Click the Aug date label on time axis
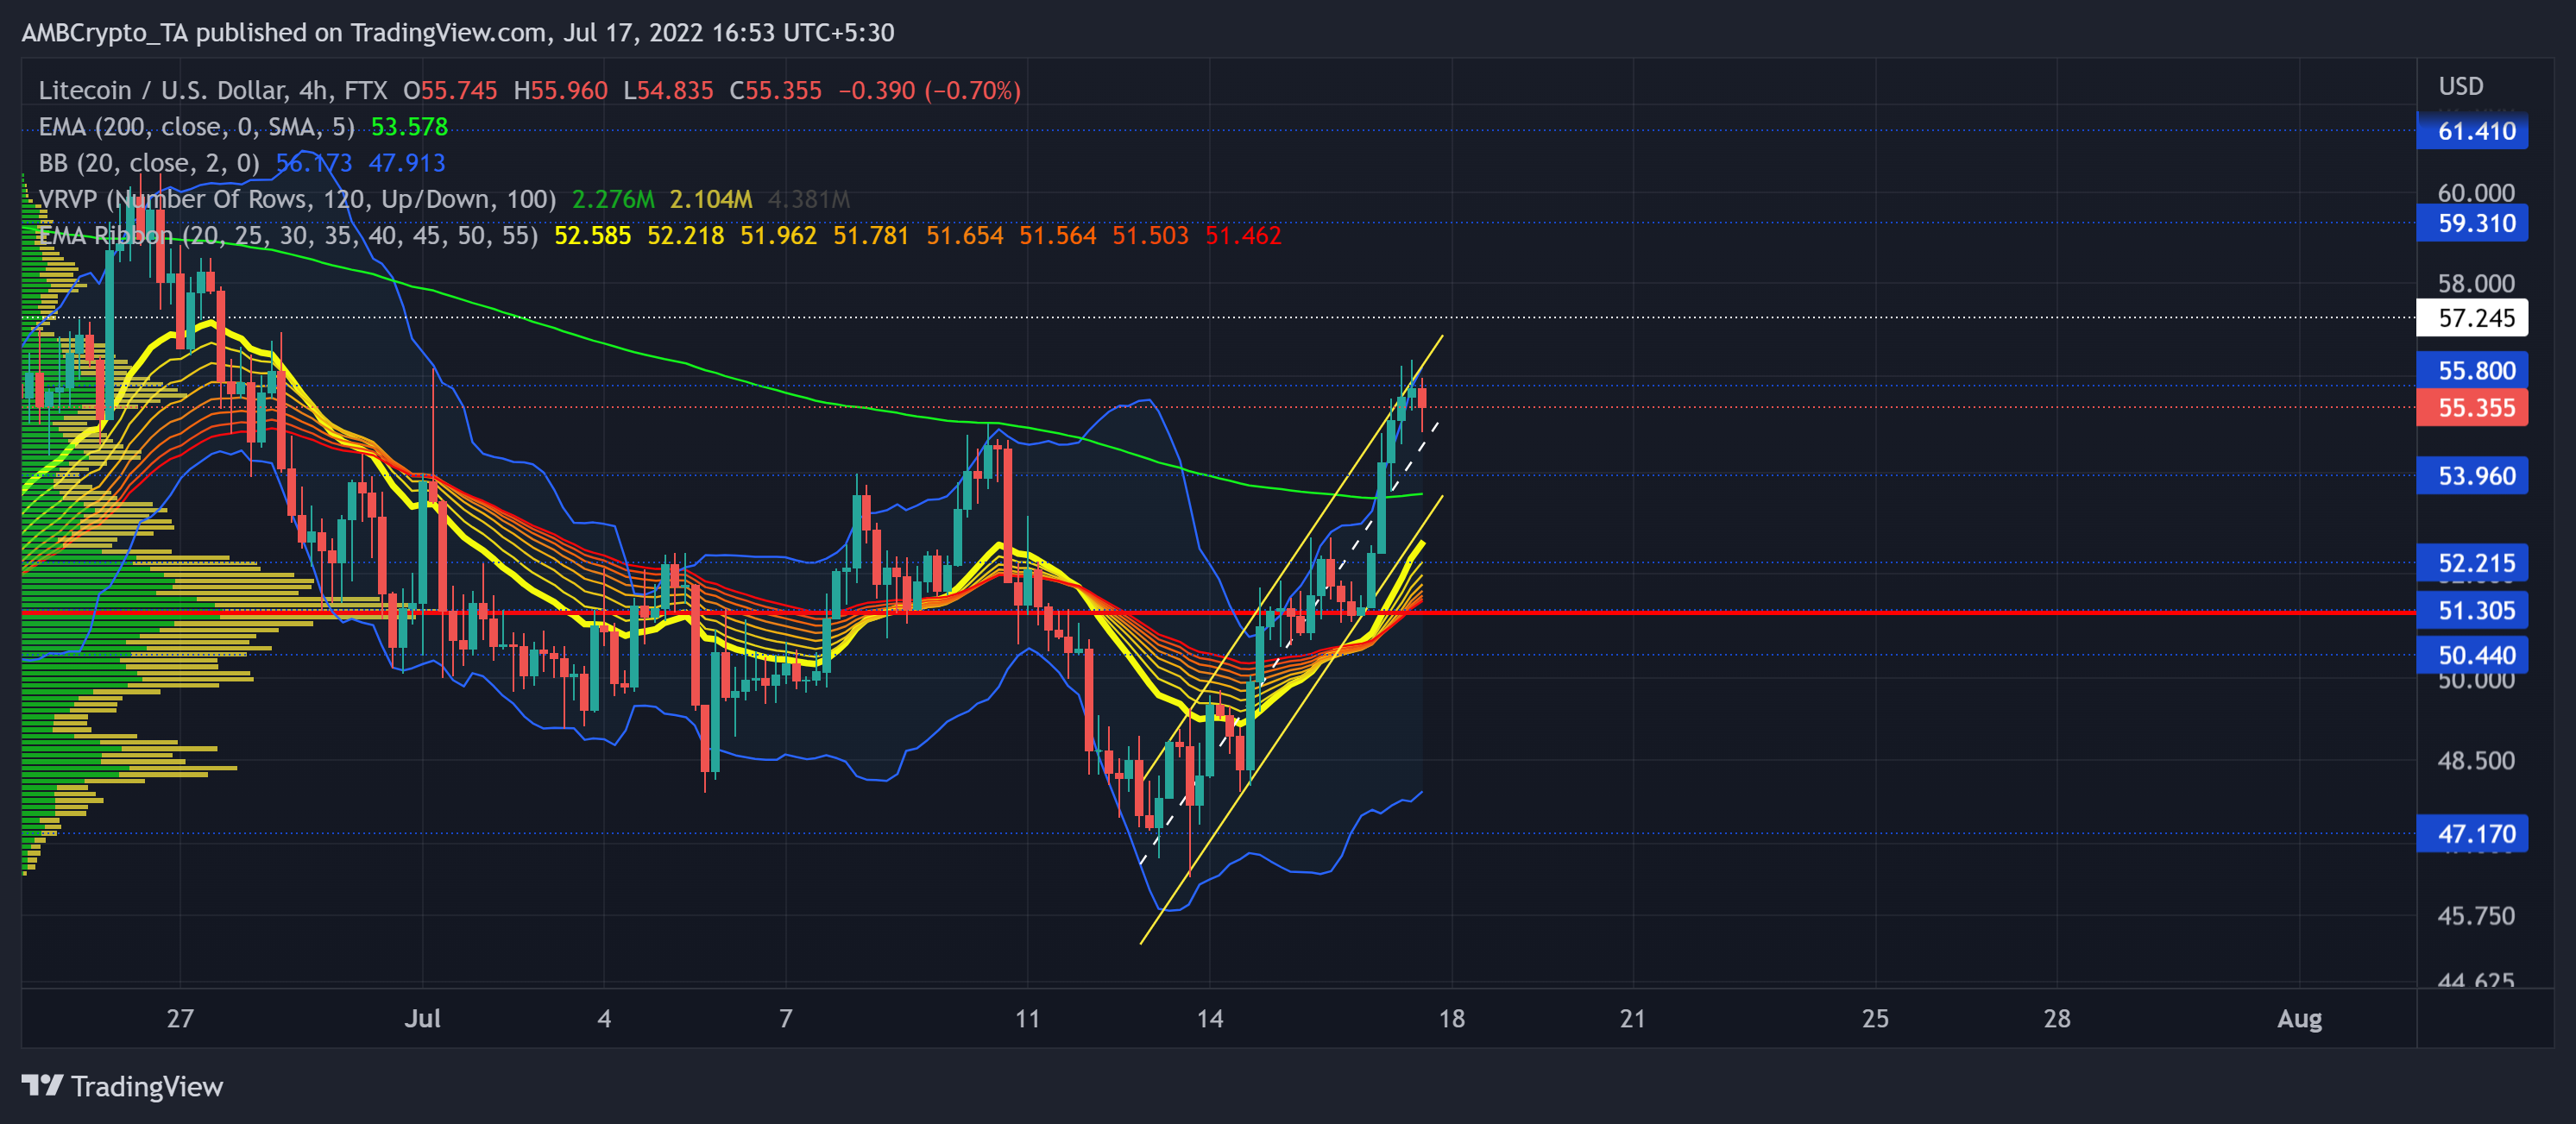 (2299, 1018)
